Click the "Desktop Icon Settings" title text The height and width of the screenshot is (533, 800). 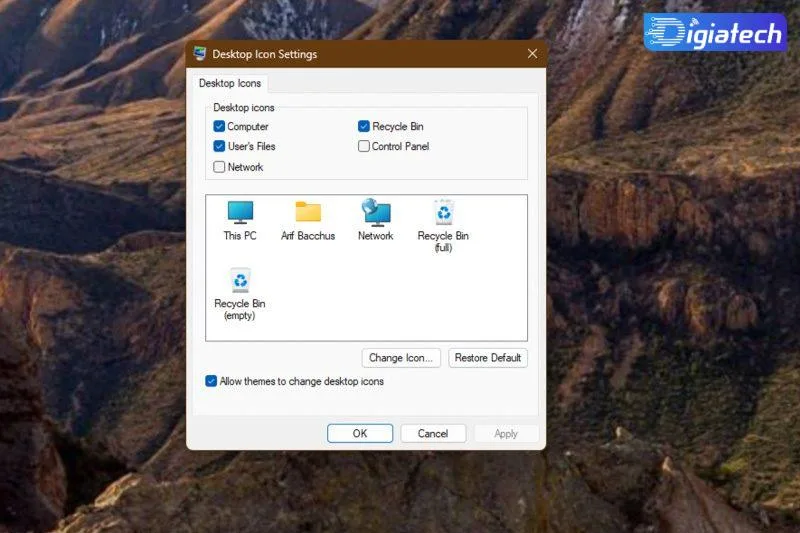coord(265,54)
